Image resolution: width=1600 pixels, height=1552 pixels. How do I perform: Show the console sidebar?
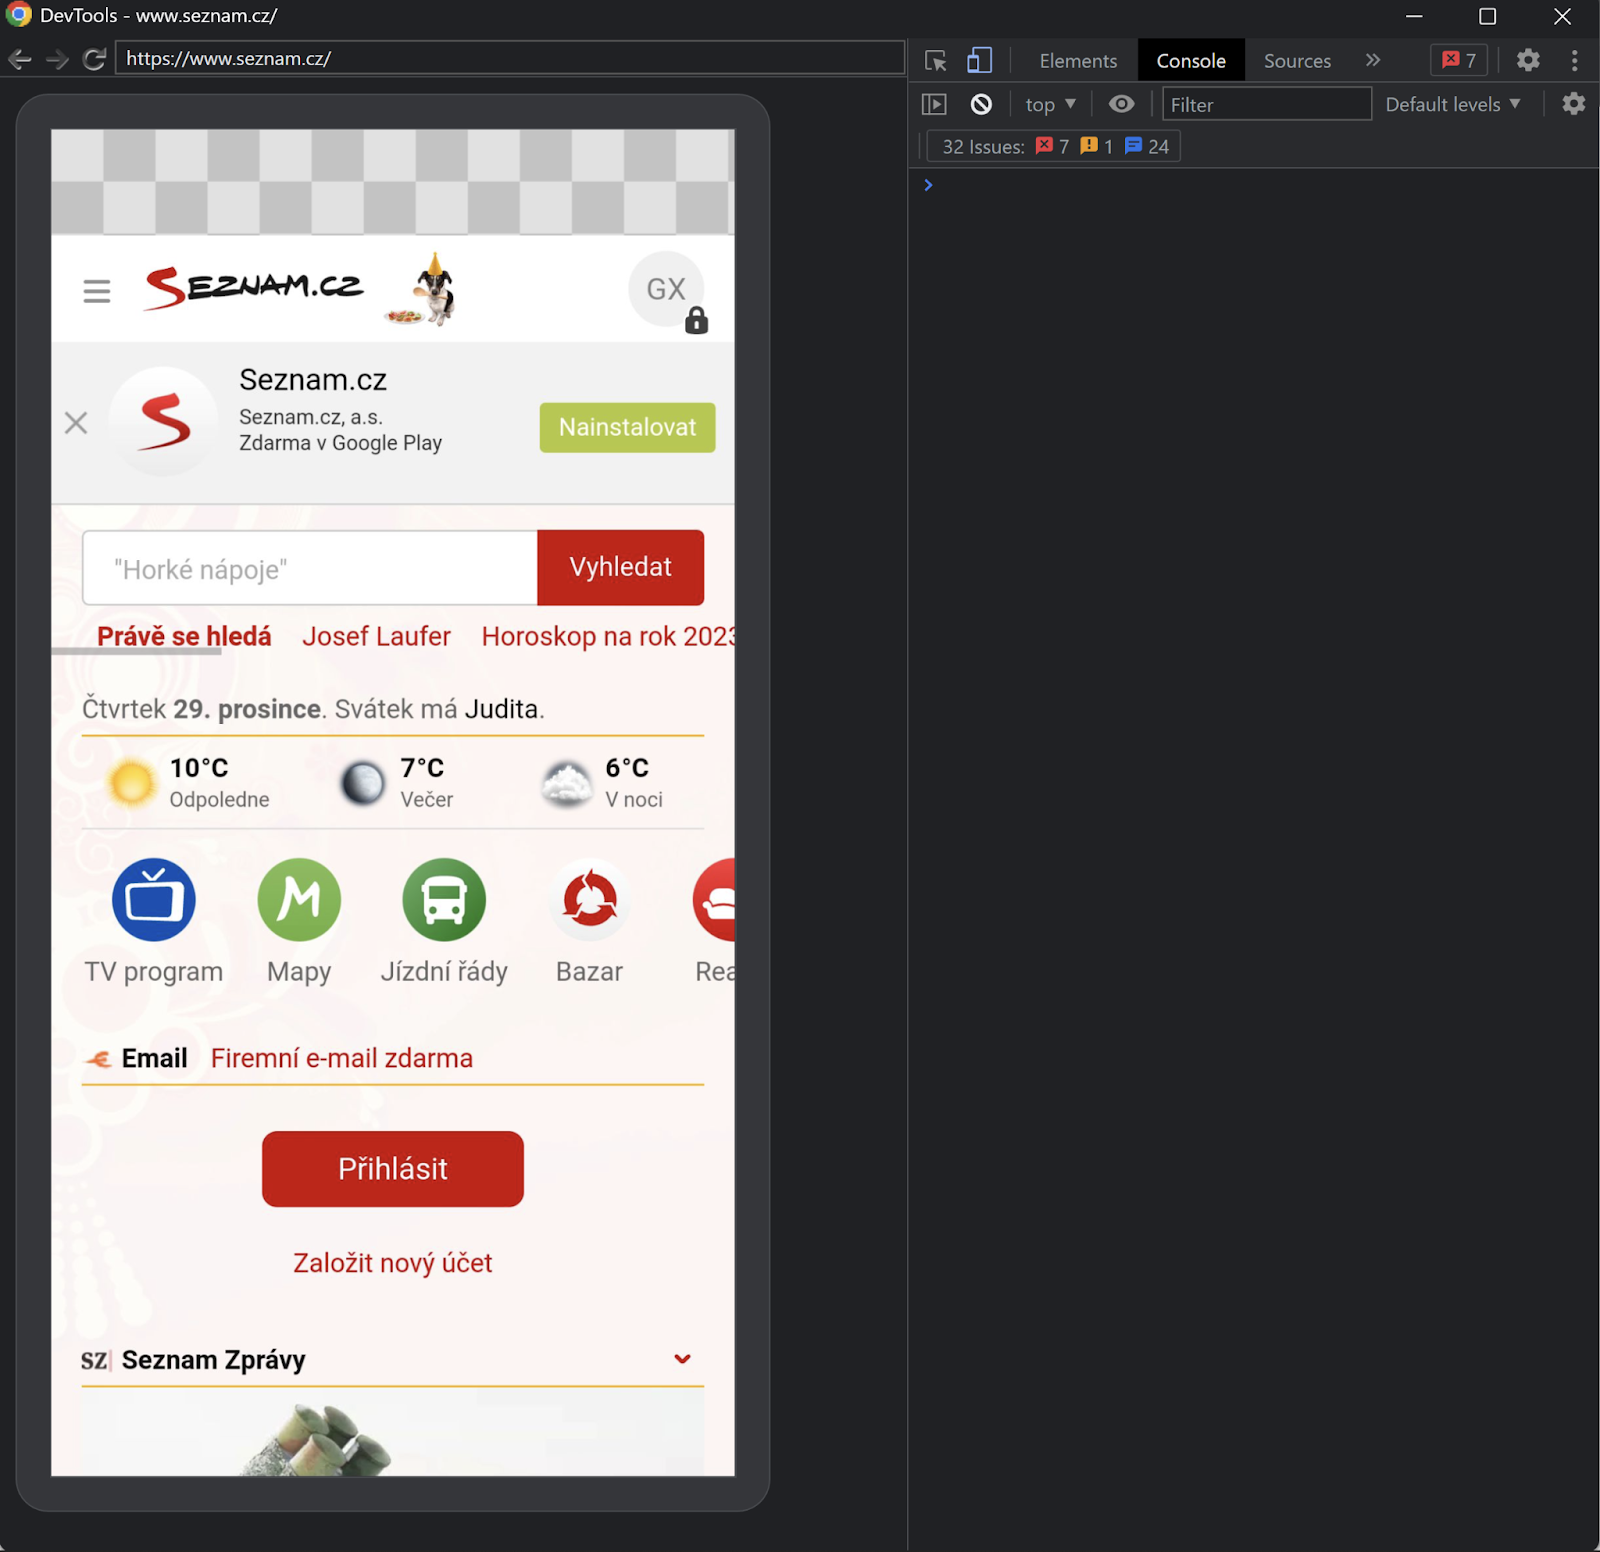tap(933, 103)
